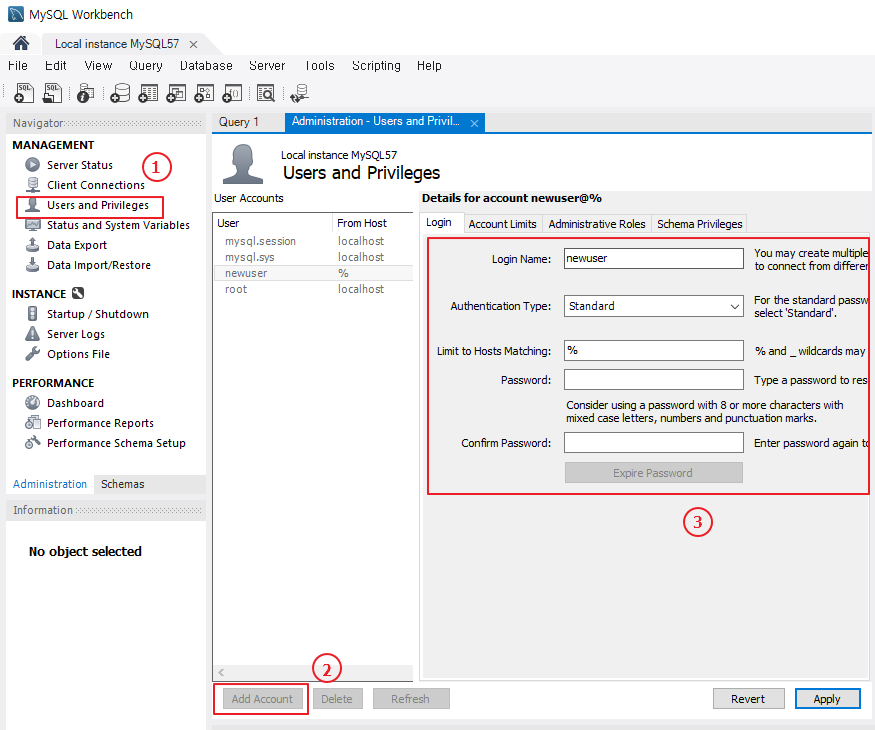
Task: Create a new schema icon
Action: pyautogui.click(x=120, y=93)
